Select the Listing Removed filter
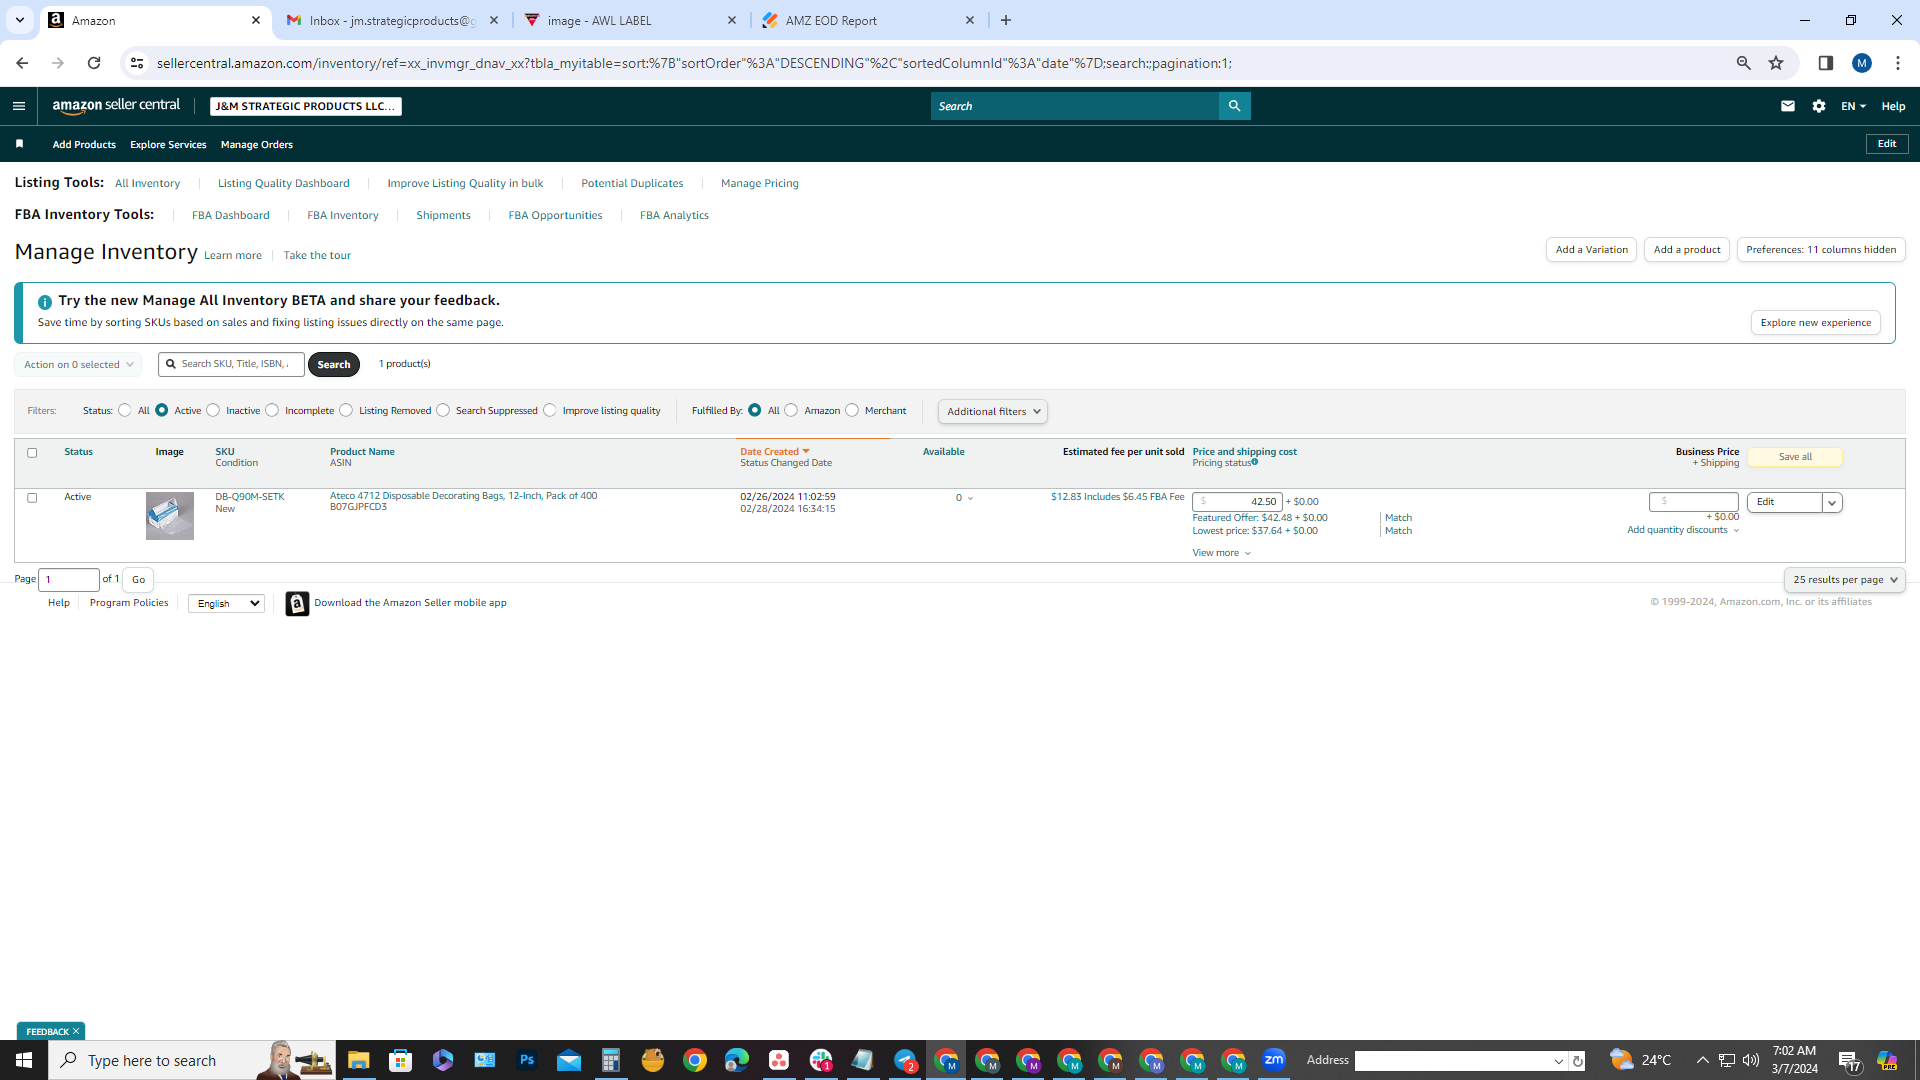 [x=346, y=410]
